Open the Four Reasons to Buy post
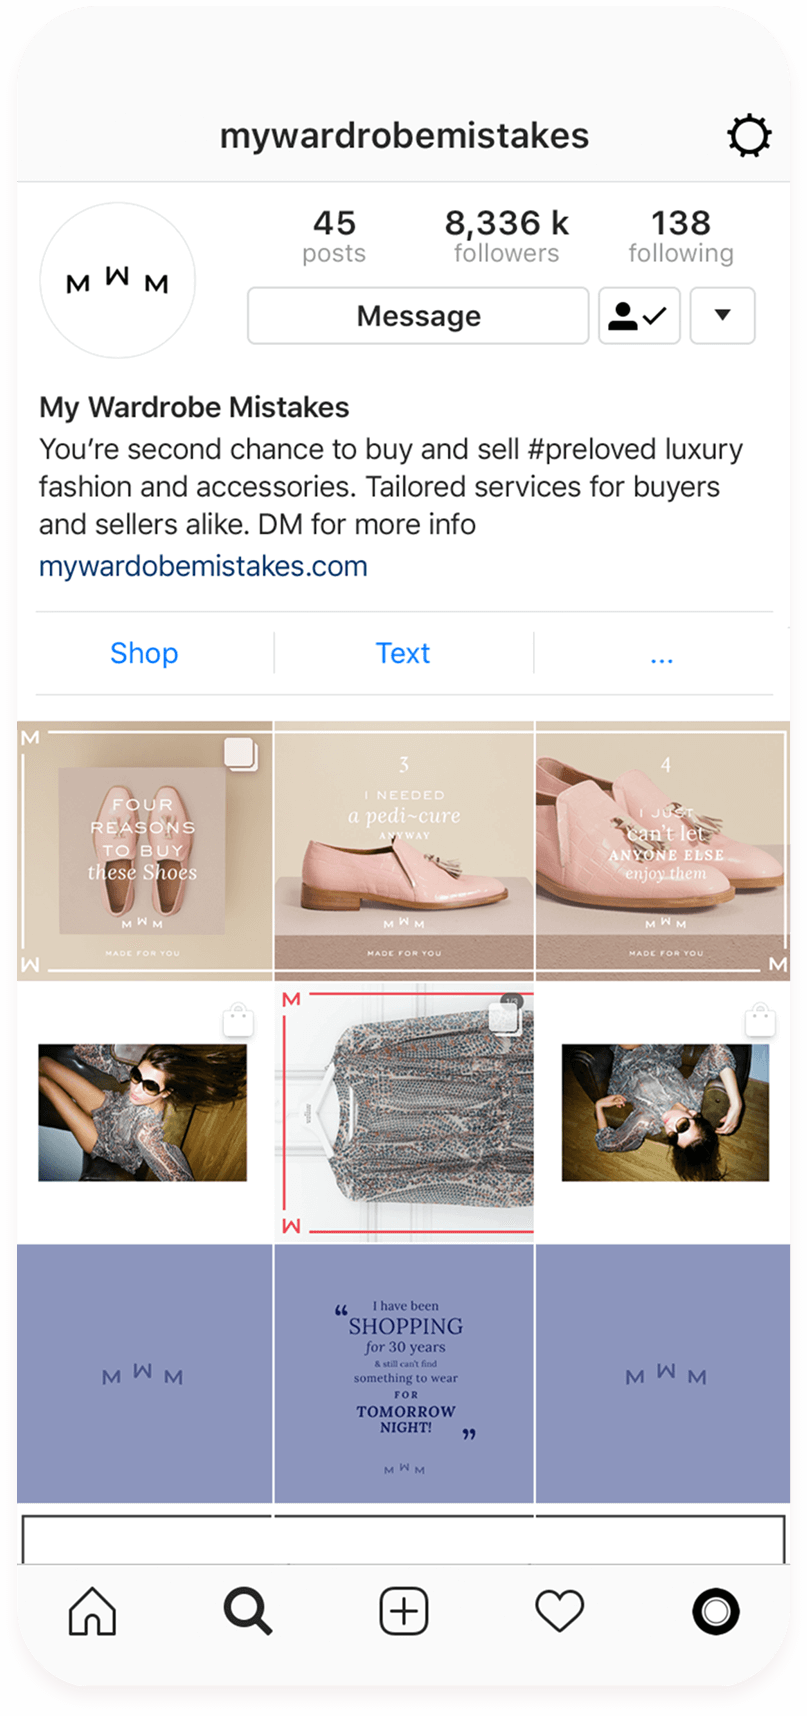 pos(145,850)
